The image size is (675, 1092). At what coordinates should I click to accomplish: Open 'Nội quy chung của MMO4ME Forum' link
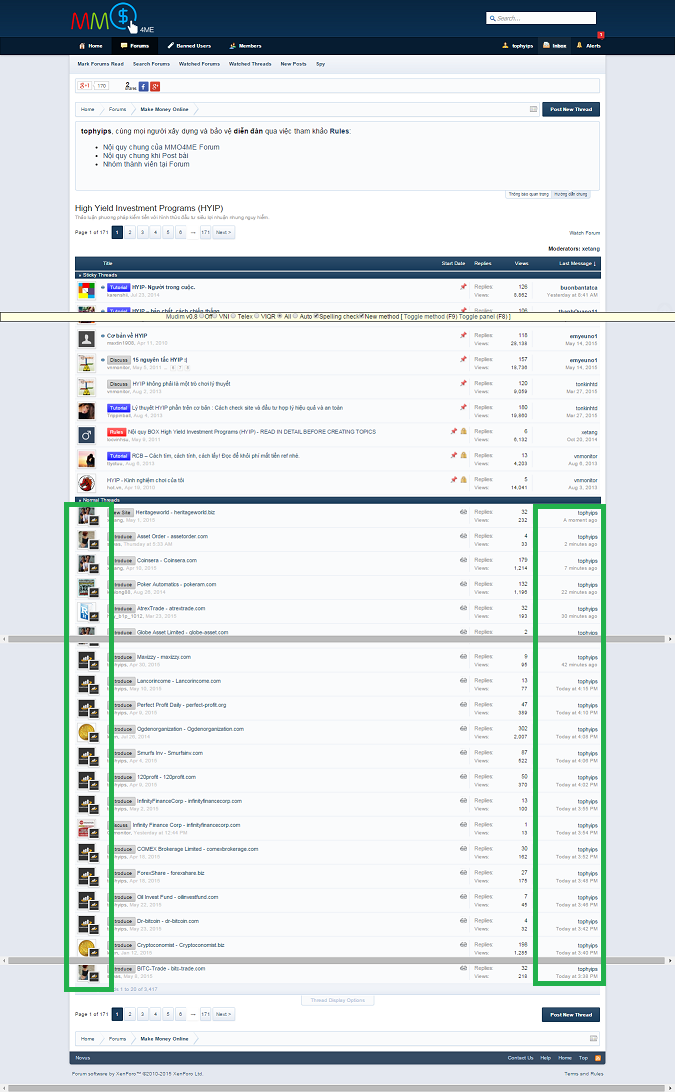coord(161,147)
